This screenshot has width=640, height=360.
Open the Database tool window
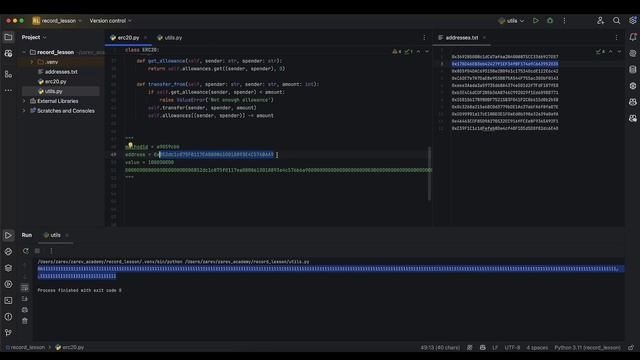[633, 70]
